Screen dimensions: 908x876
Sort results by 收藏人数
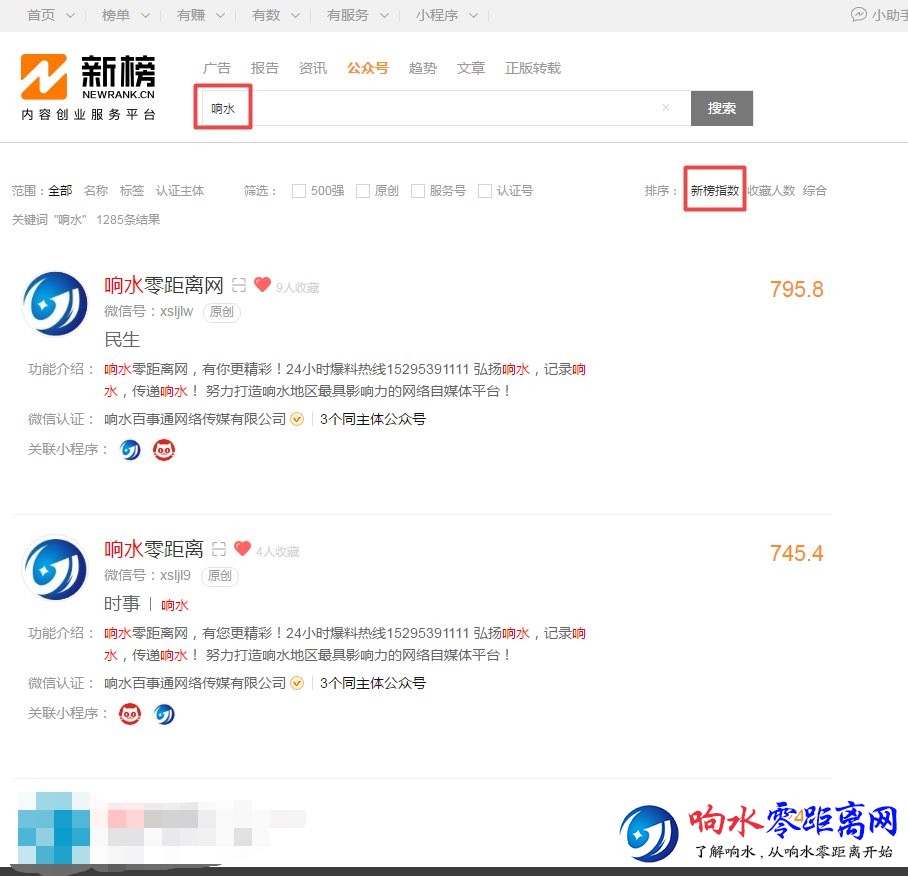pos(771,190)
